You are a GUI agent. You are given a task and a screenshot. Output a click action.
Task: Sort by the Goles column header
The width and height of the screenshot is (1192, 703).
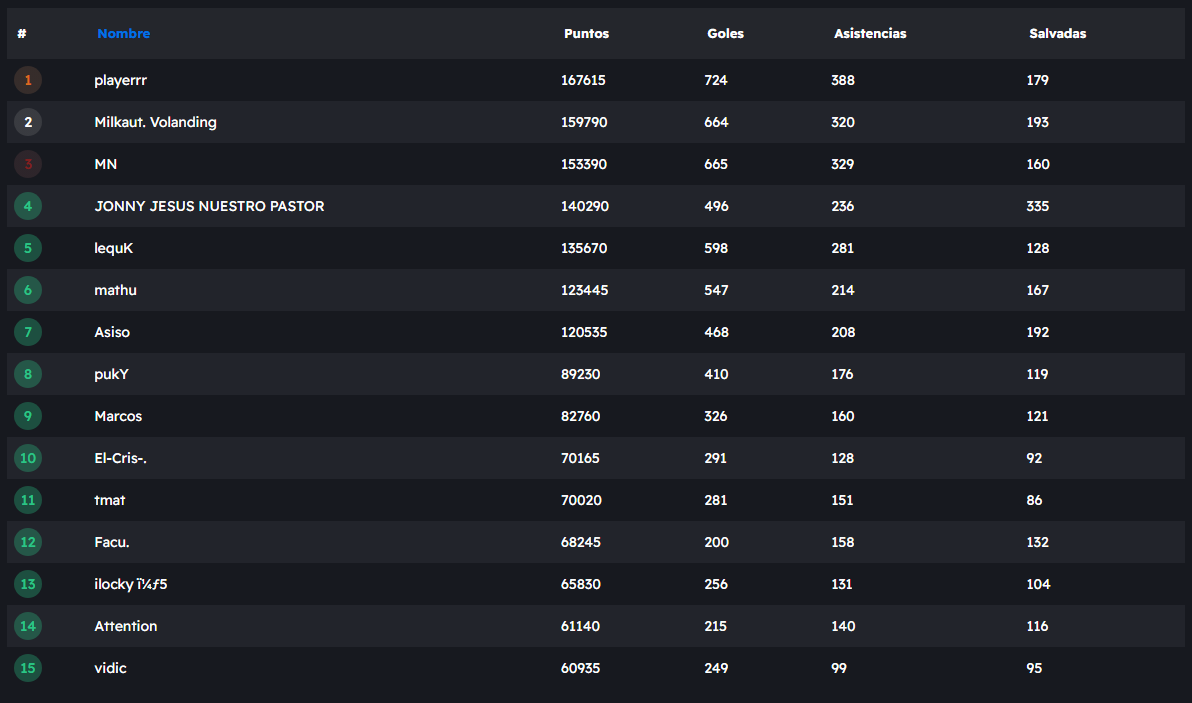point(725,34)
